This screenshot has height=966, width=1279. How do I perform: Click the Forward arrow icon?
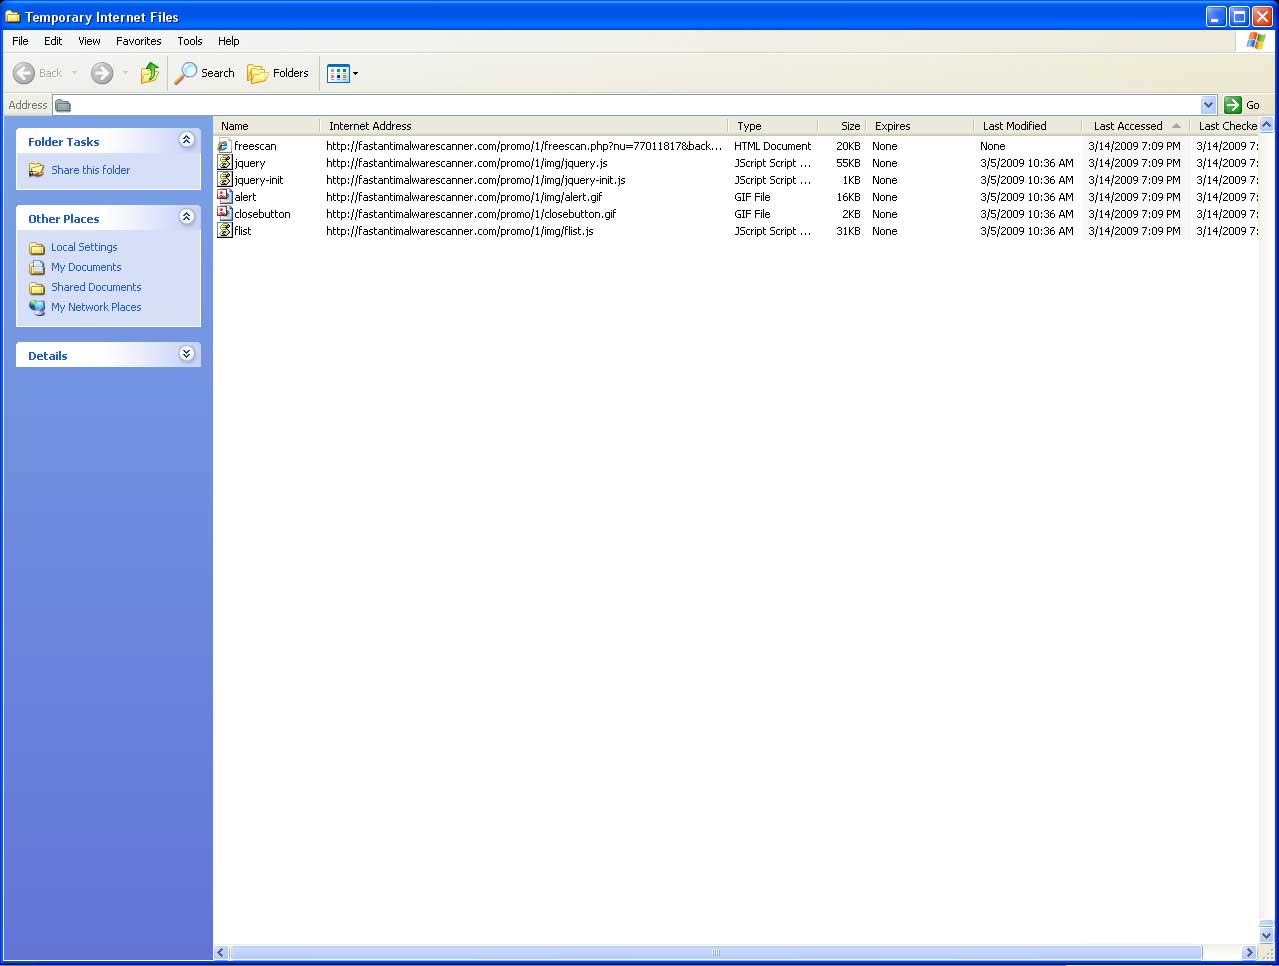102,73
